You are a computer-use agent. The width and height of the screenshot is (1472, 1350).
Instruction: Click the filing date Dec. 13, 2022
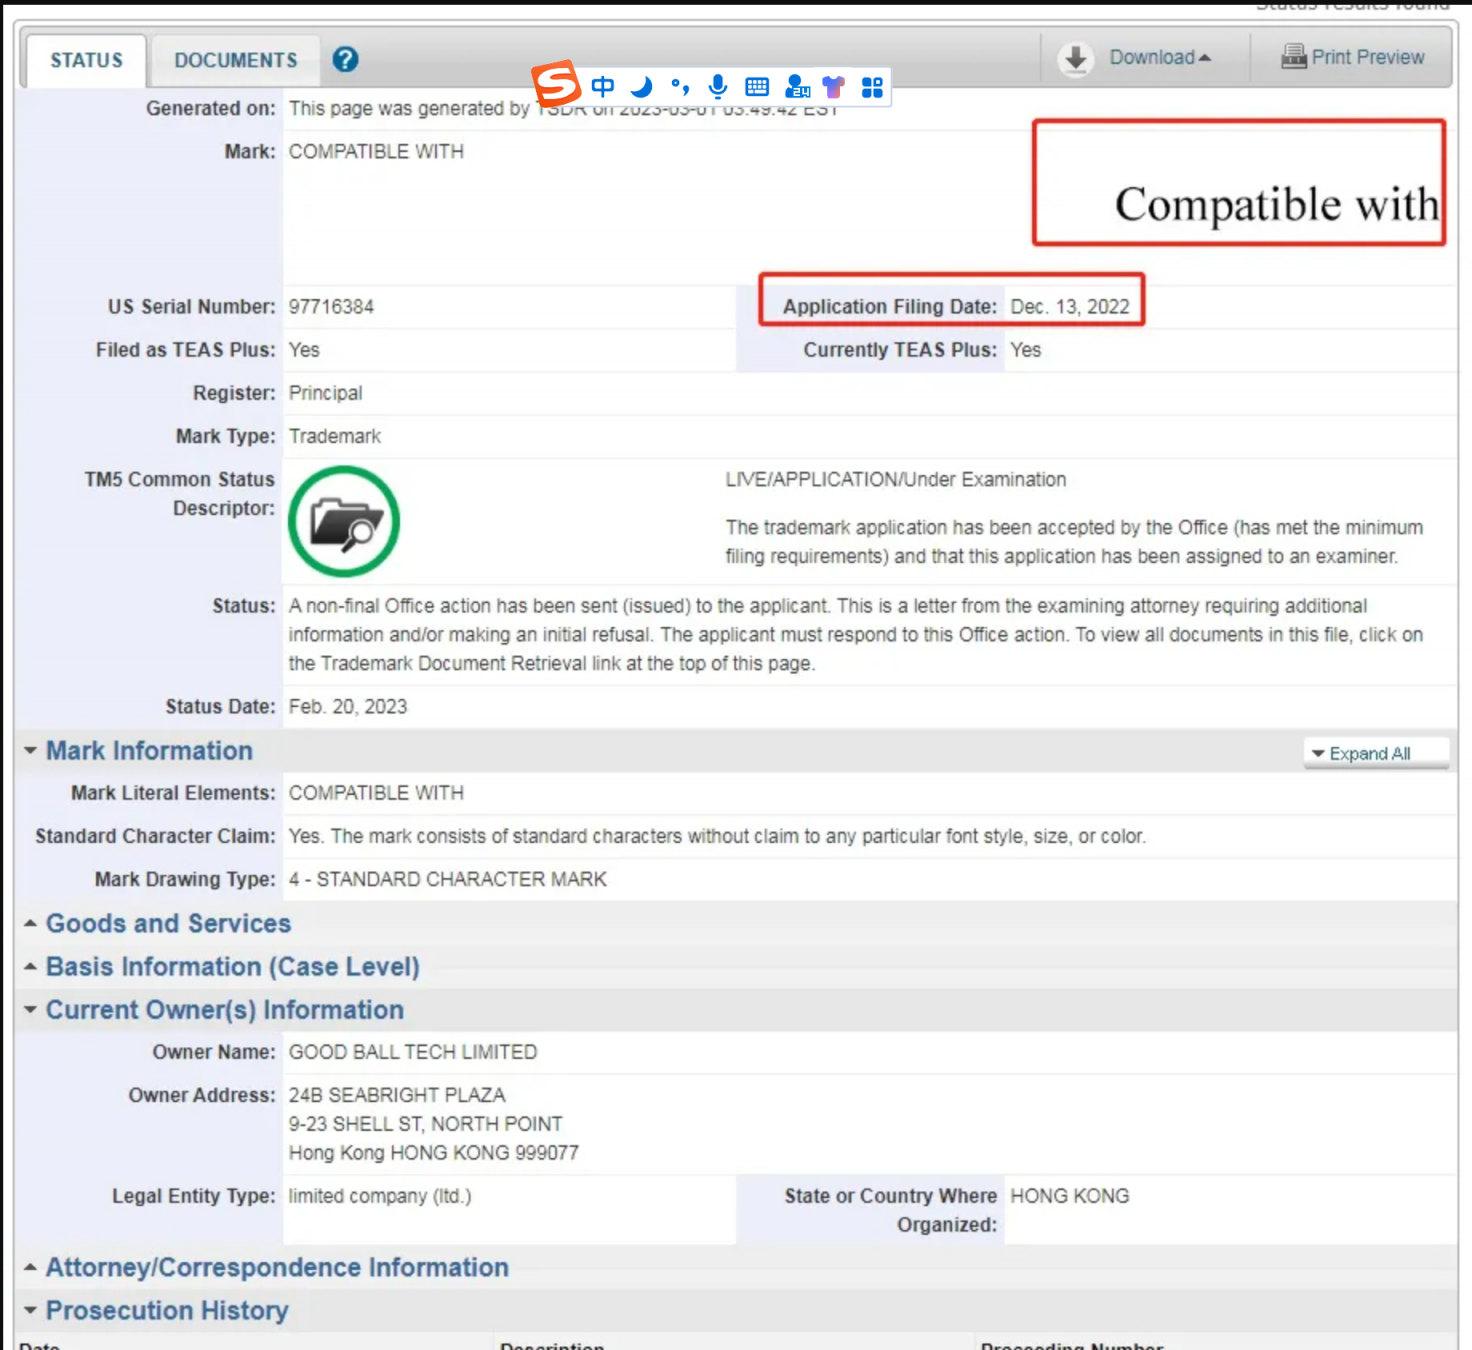tap(1069, 307)
